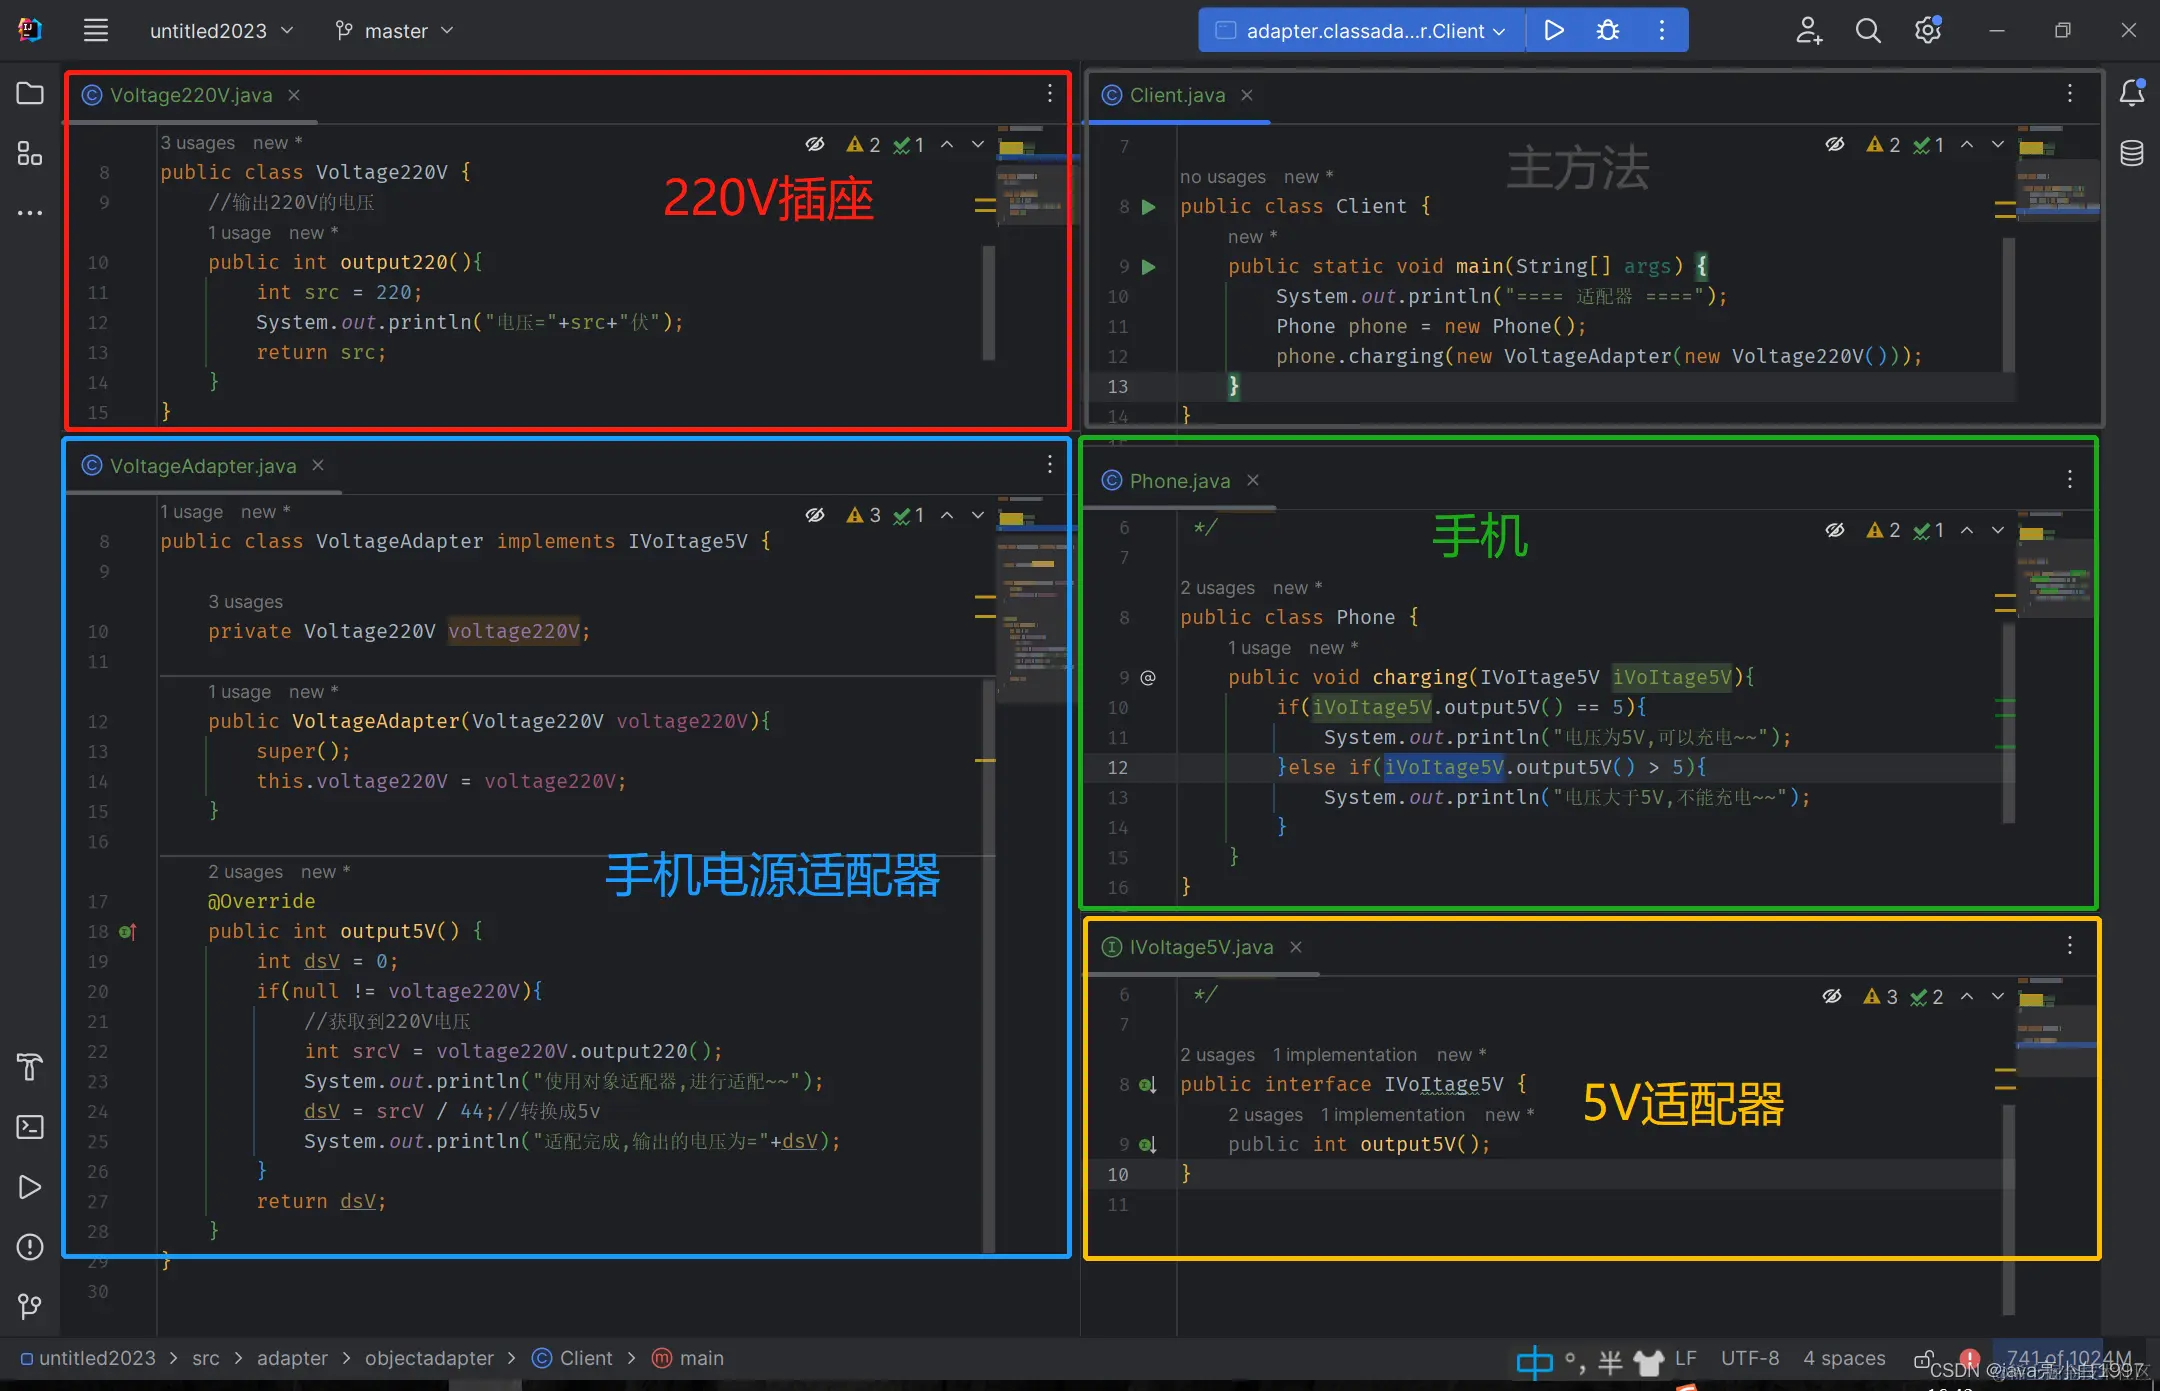The width and height of the screenshot is (2160, 1391).
Task: Toggle reader mode eye in IVoltage5V.java editor
Action: [x=1831, y=996]
